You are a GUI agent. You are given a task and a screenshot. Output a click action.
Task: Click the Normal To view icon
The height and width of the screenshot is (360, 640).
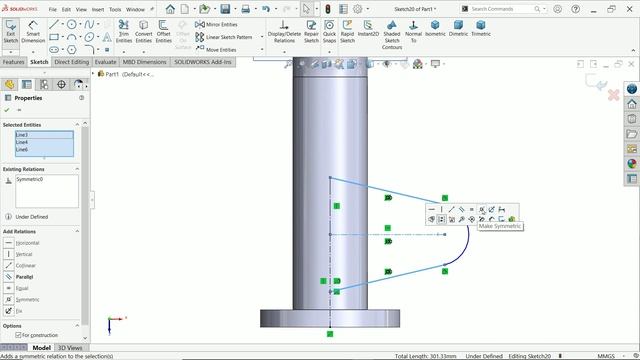click(x=413, y=32)
